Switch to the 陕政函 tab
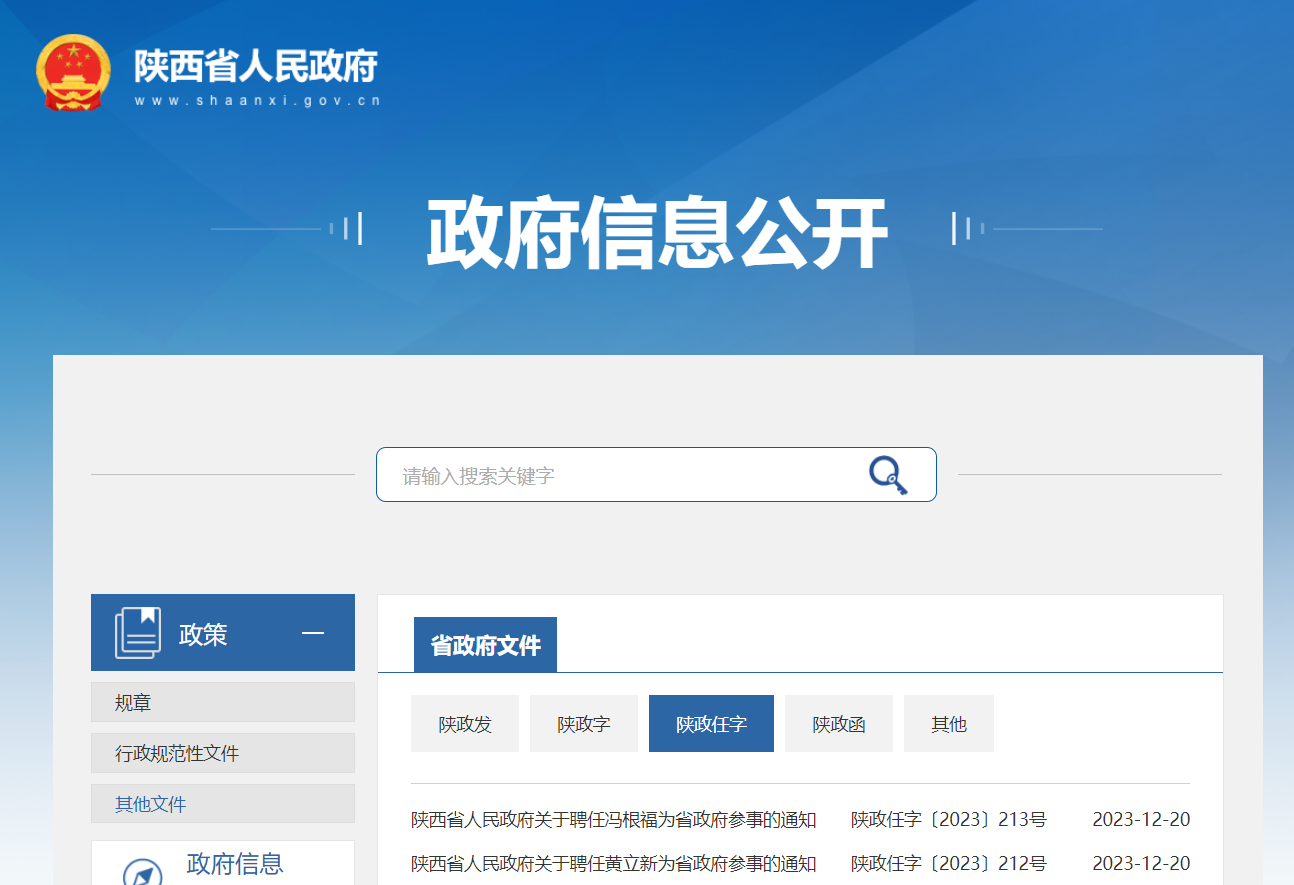The height and width of the screenshot is (885, 1294). point(839,724)
